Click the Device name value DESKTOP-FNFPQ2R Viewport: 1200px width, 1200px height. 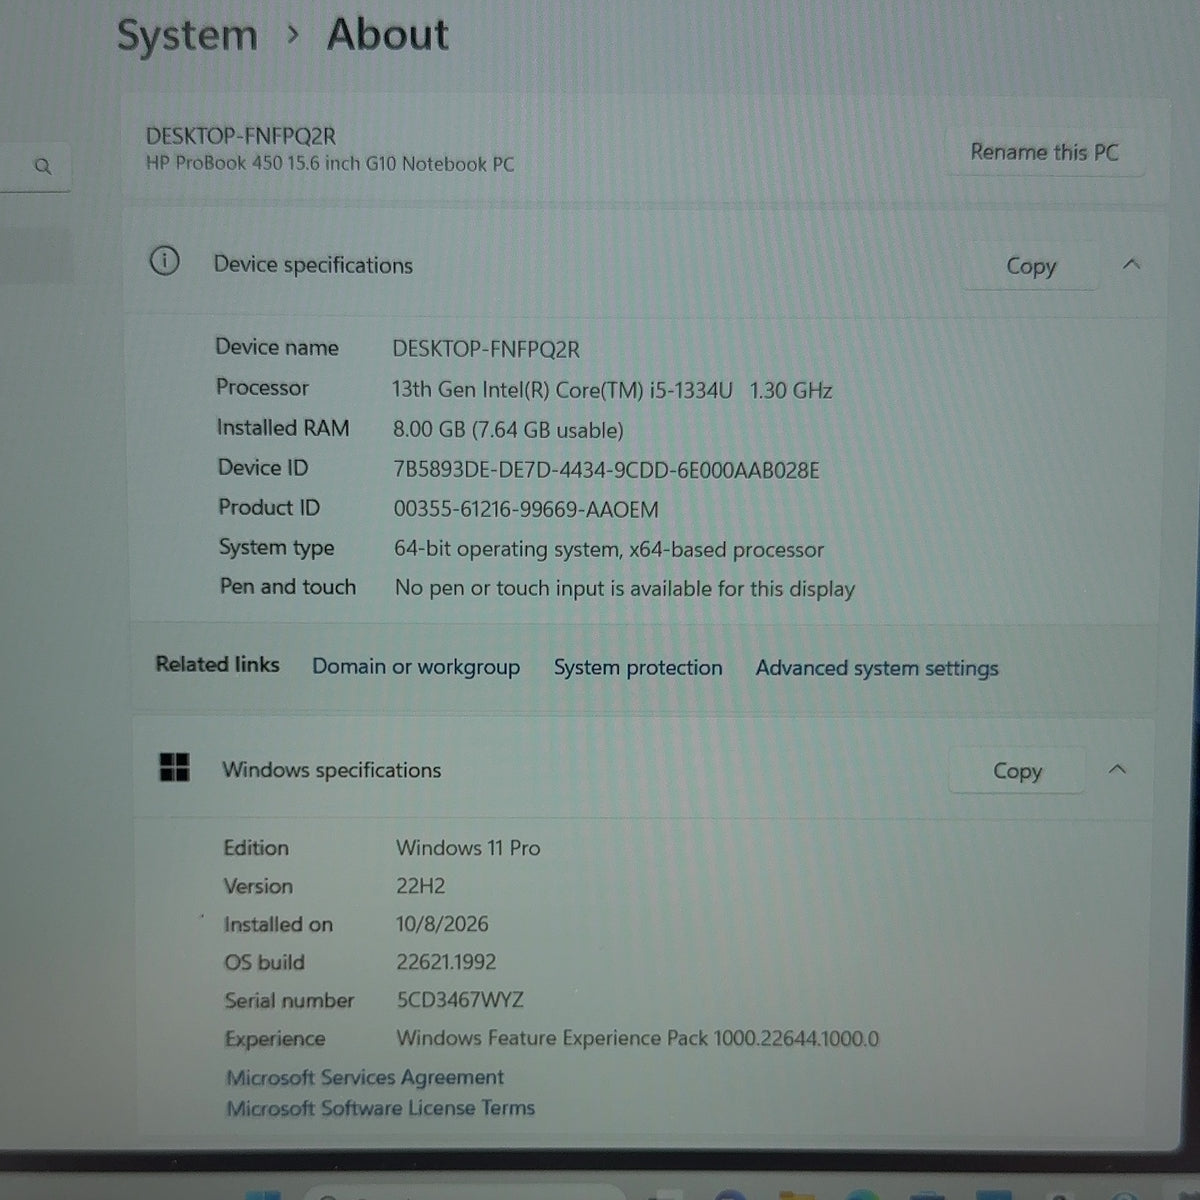pos(486,349)
